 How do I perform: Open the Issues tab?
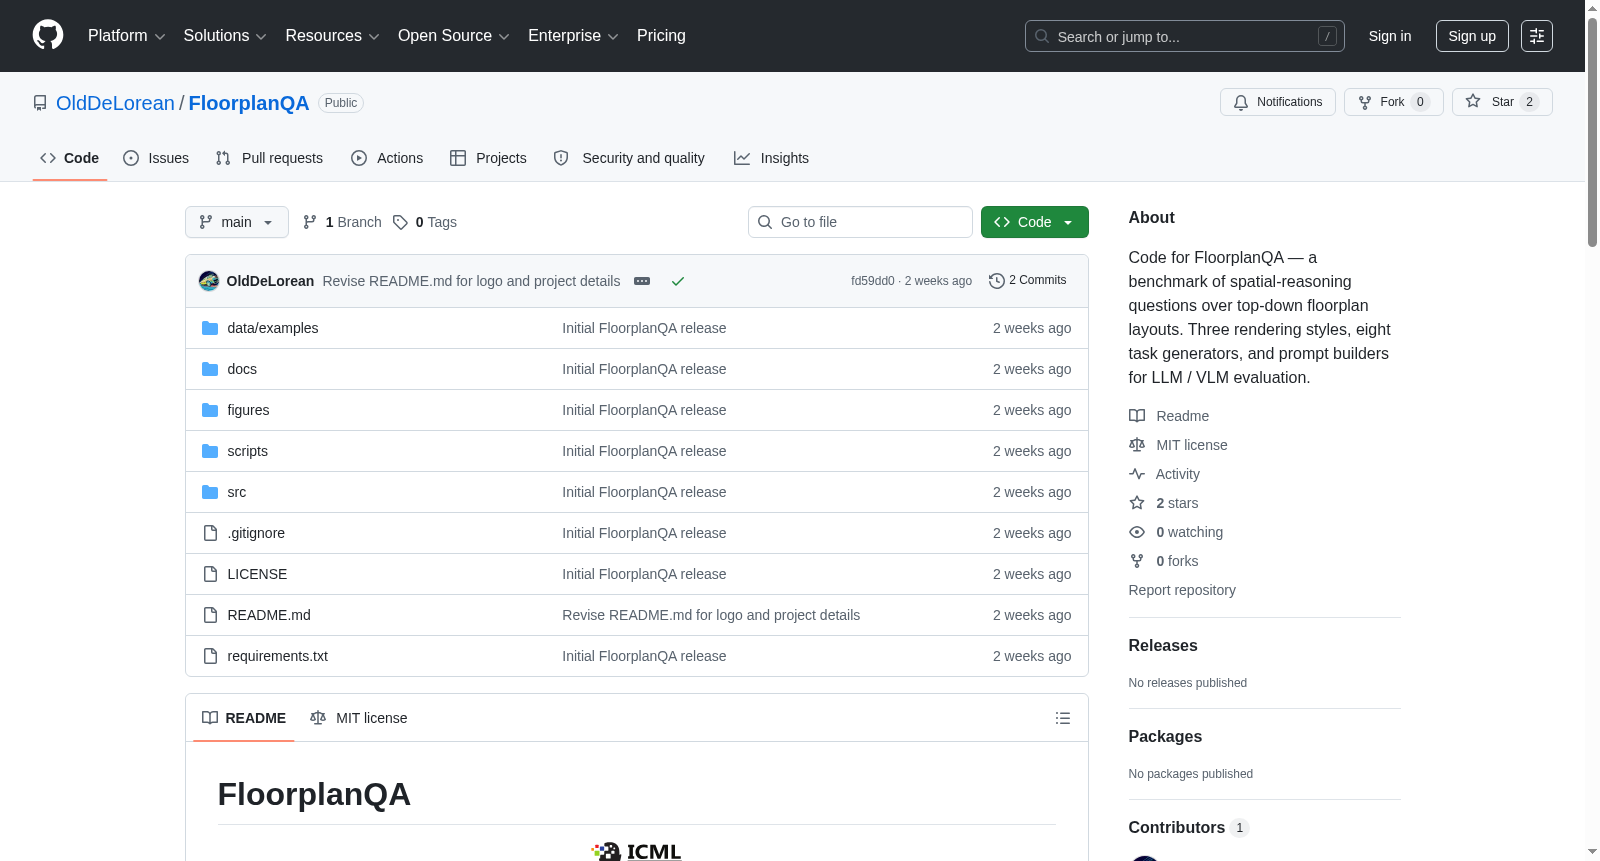pos(156,158)
